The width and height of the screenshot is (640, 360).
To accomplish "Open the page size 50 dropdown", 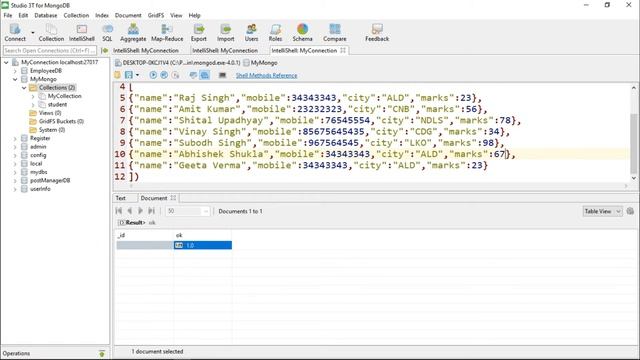I will click(205, 211).
